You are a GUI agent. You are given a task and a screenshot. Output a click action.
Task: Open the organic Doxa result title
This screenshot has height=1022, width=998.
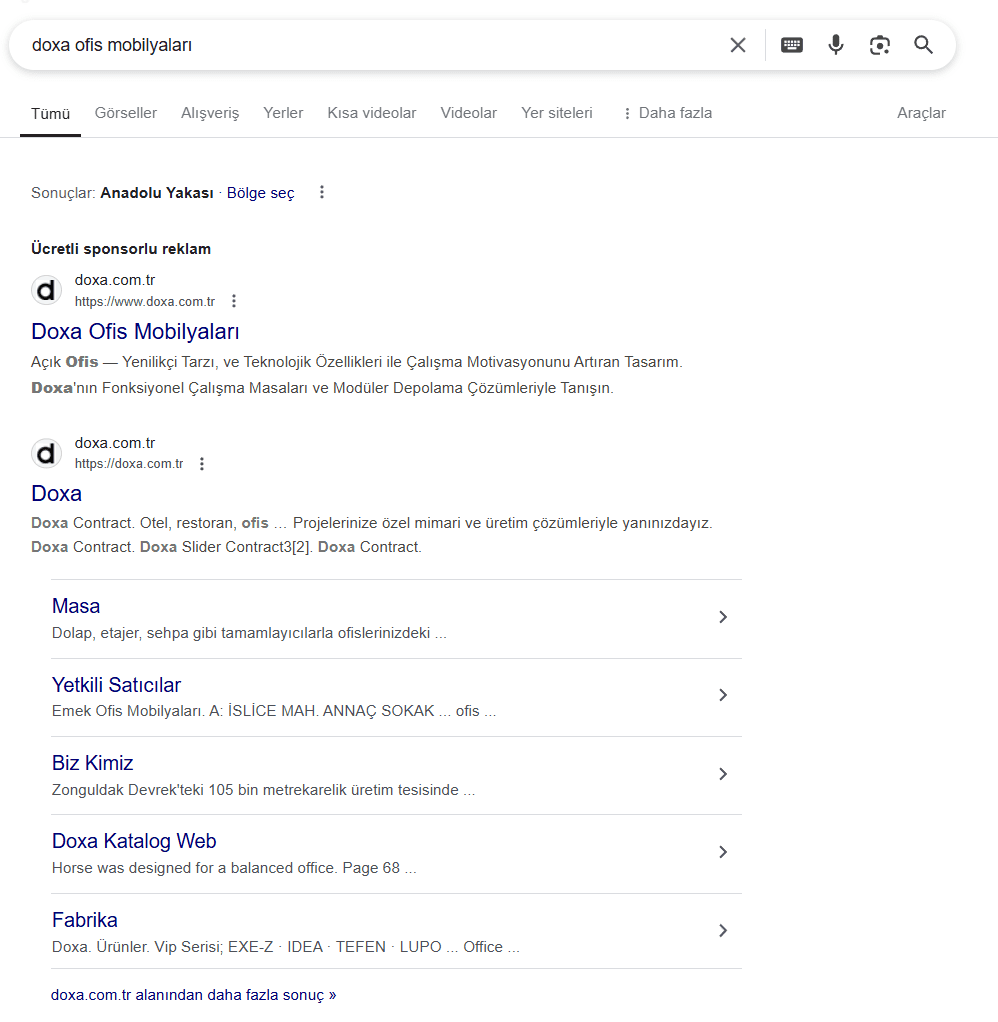tap(56, 493)
